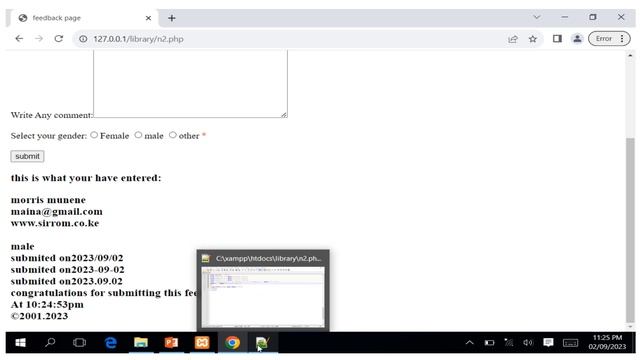
Task: Launch Microsoft Edge from taskbar
Action: click(111, 342)
